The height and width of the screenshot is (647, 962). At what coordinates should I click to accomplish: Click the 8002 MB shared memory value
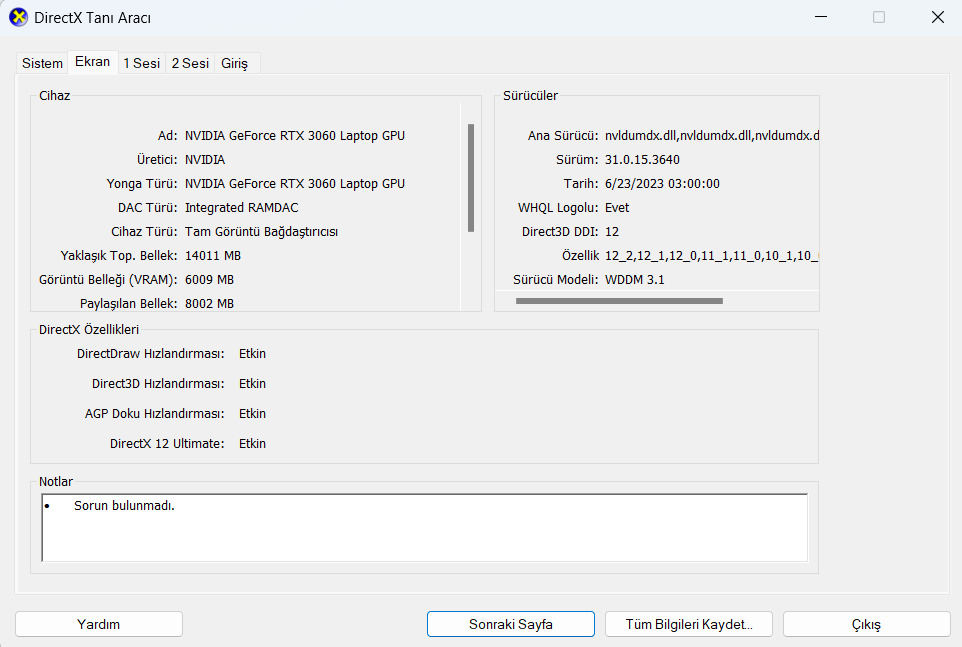[209, 303]
